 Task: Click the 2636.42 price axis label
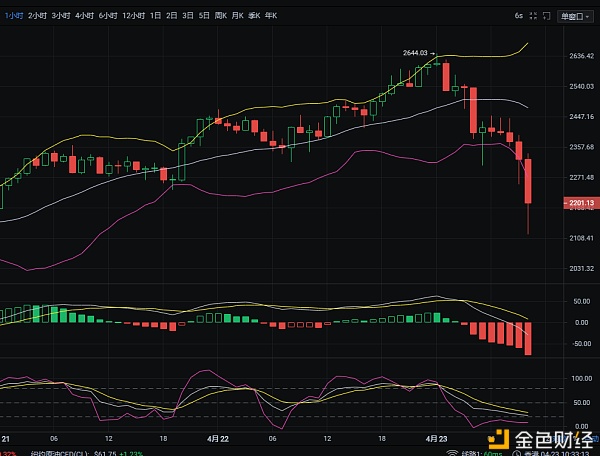(582, 56)
